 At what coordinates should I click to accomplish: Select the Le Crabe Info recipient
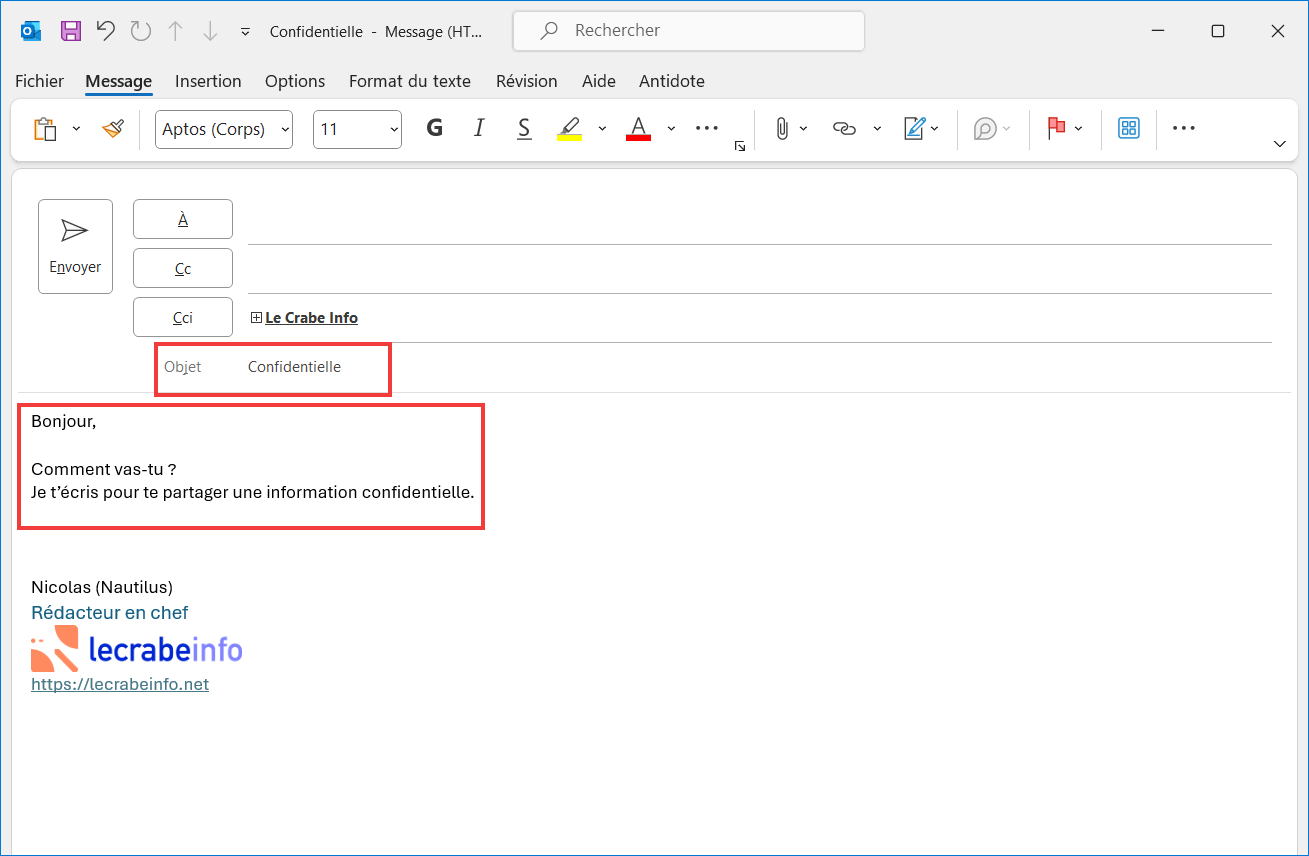pyautogui.click(x=311, y=318)
